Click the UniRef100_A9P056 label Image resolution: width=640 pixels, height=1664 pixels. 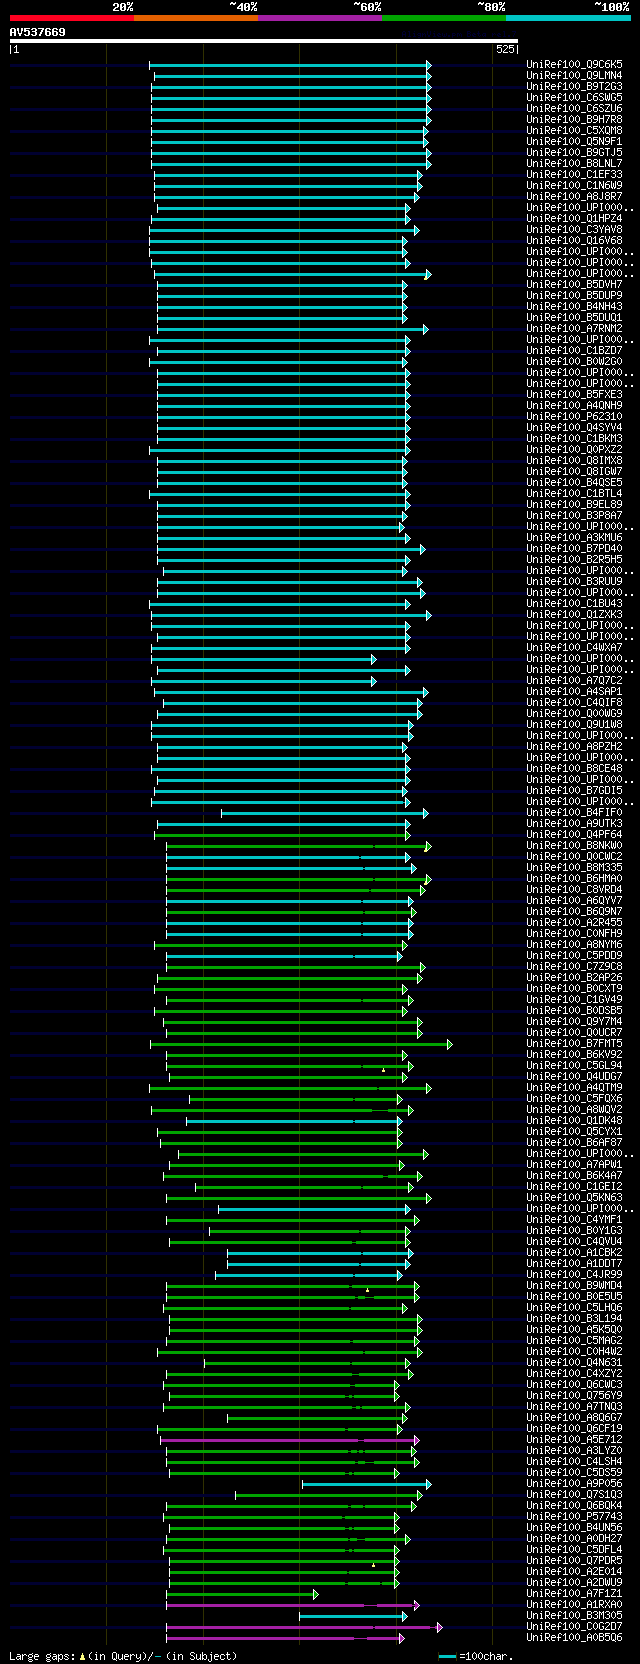coord(574,1484)
